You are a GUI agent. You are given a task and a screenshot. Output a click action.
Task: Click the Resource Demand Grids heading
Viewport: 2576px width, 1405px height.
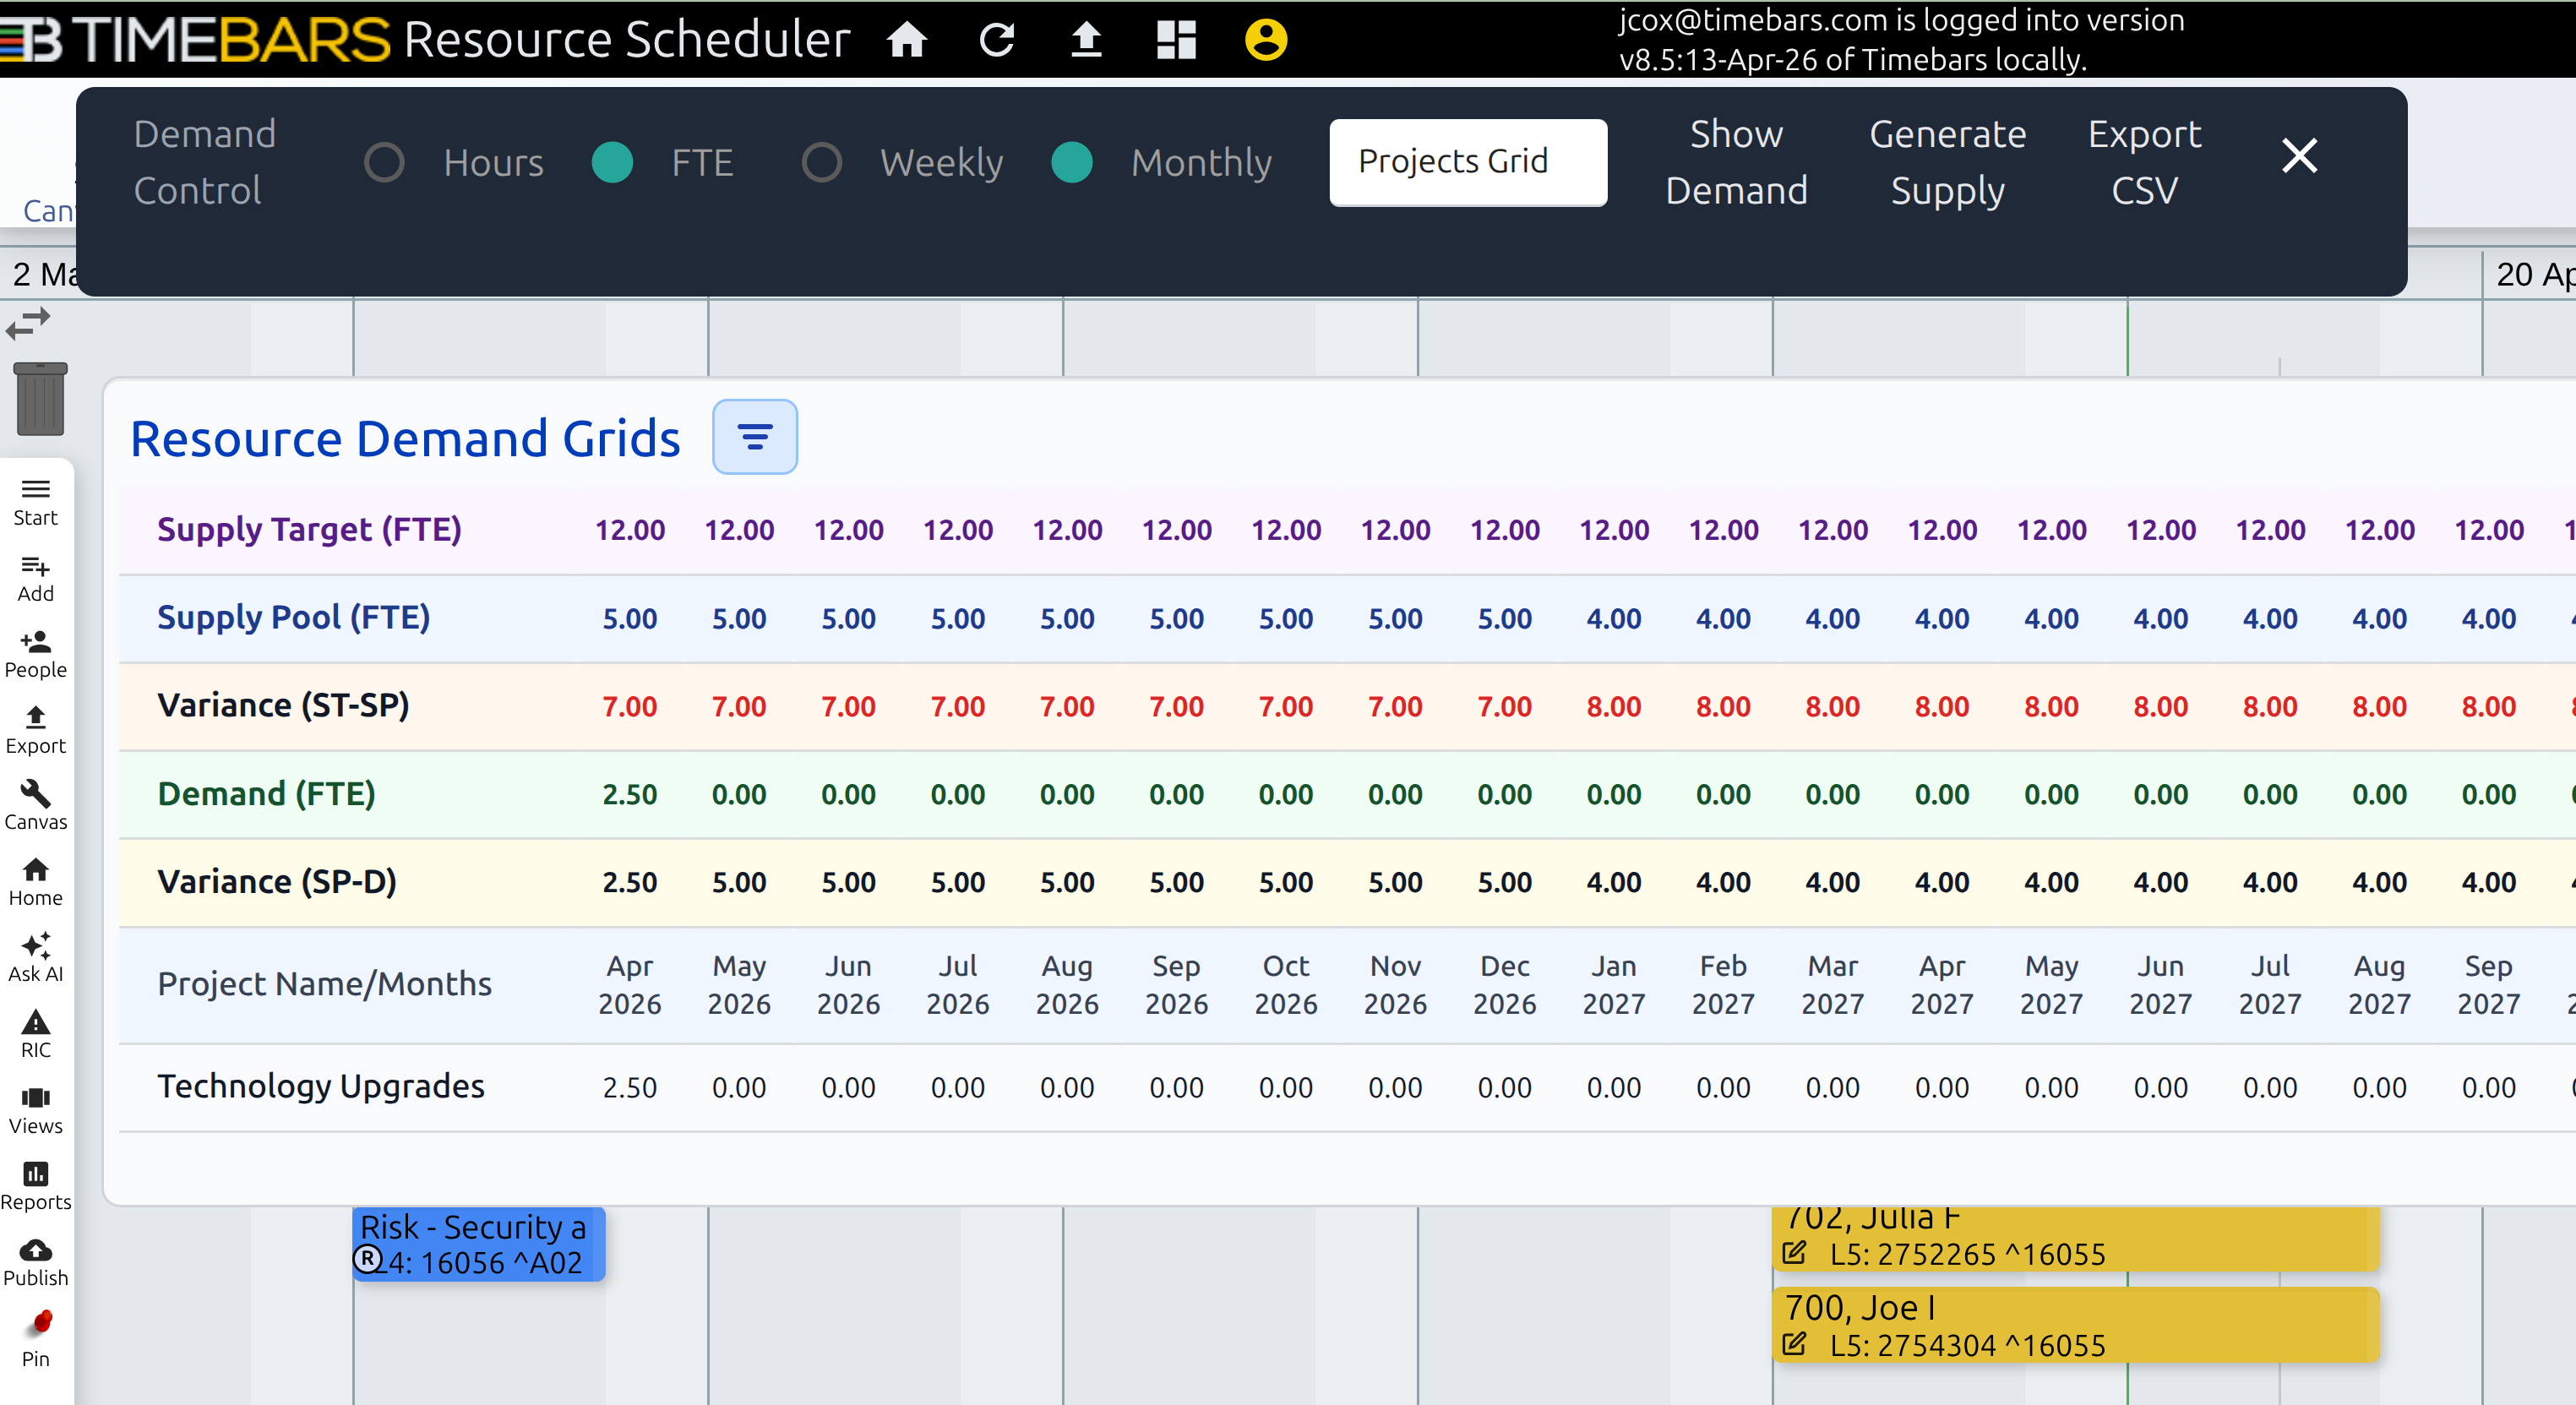pos(405,439)
